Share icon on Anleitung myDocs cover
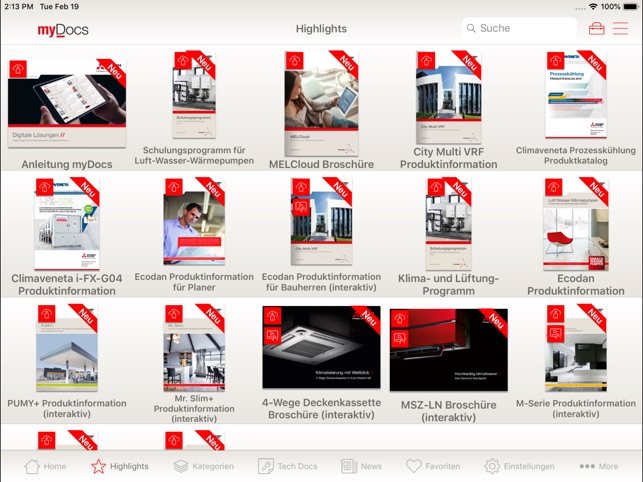643x482 pixels. [18, 69]
